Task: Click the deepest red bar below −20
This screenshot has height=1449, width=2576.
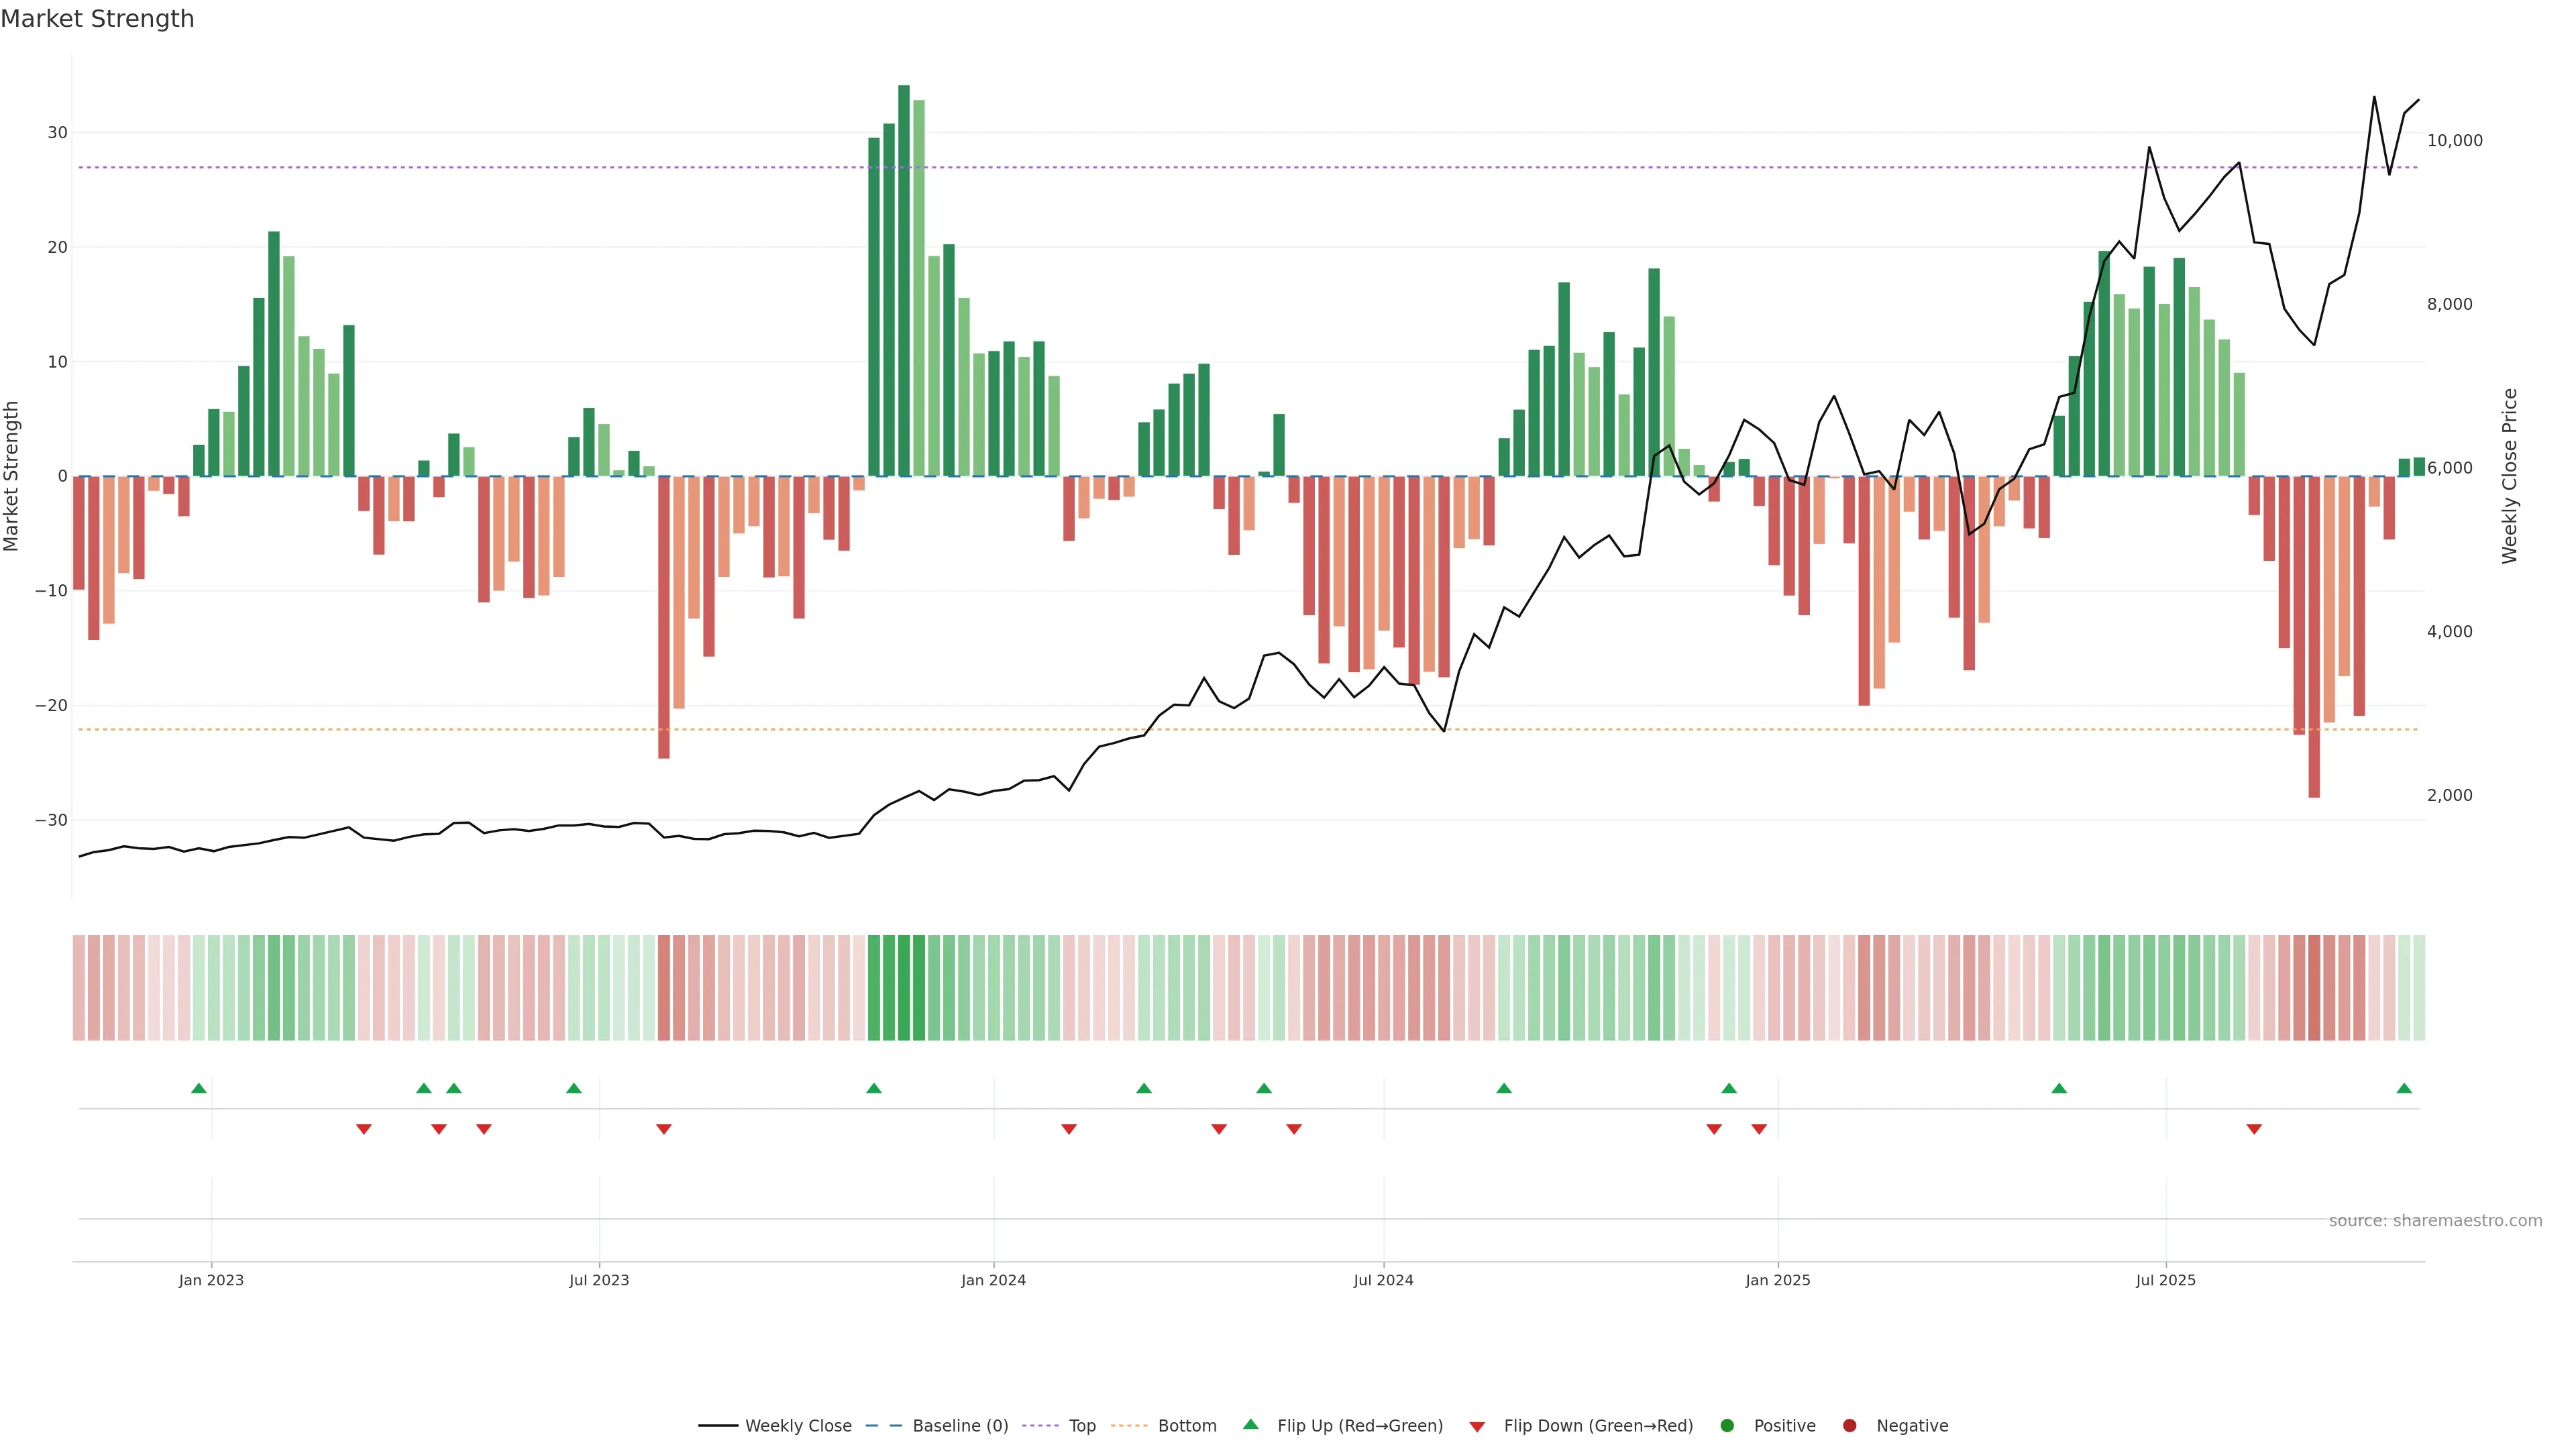Action: [x=2314, y=636]
